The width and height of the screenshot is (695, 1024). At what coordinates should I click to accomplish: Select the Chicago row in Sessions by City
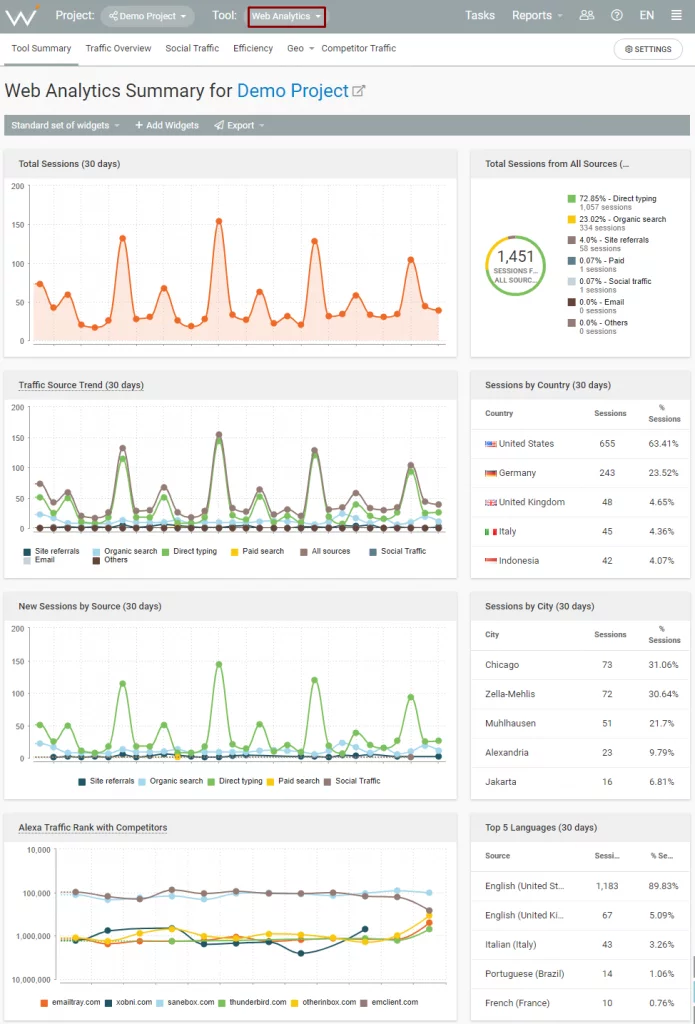(580, 665)
